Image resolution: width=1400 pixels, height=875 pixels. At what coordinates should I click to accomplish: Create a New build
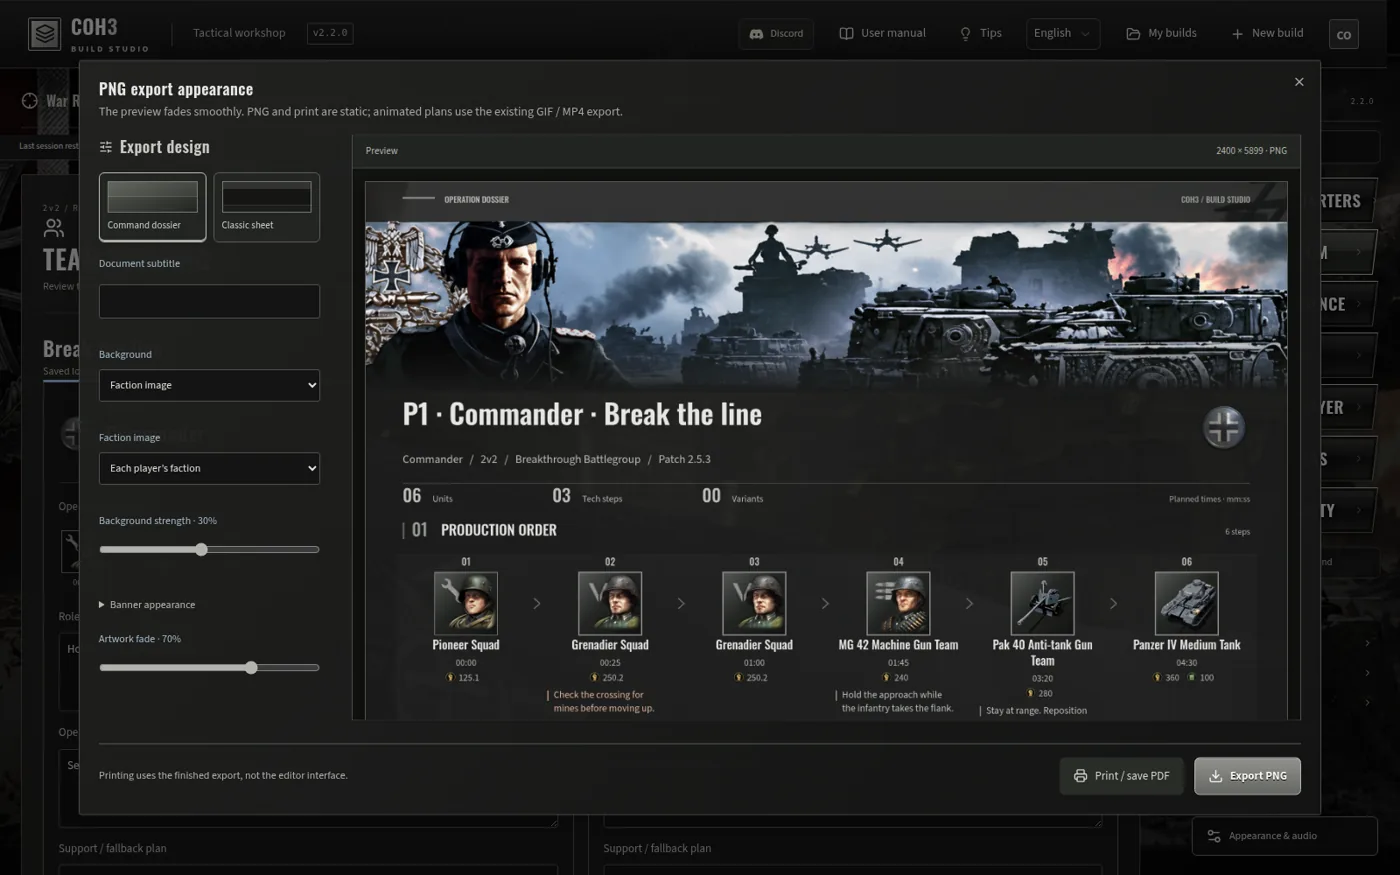point(1267,34)
